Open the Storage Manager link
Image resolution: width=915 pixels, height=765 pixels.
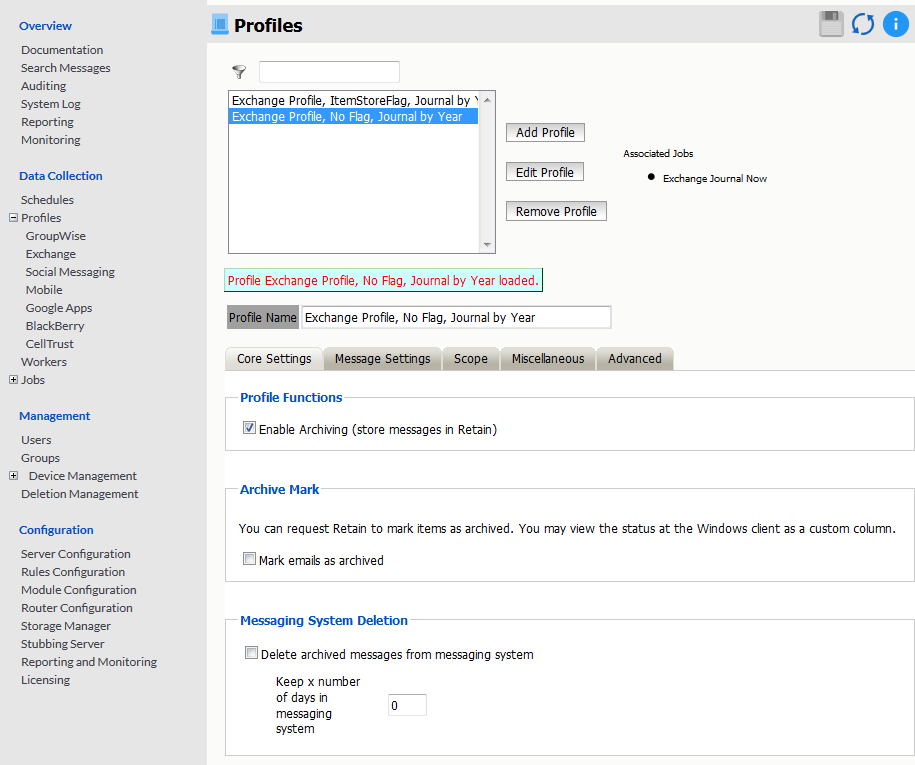coord(66,626)
